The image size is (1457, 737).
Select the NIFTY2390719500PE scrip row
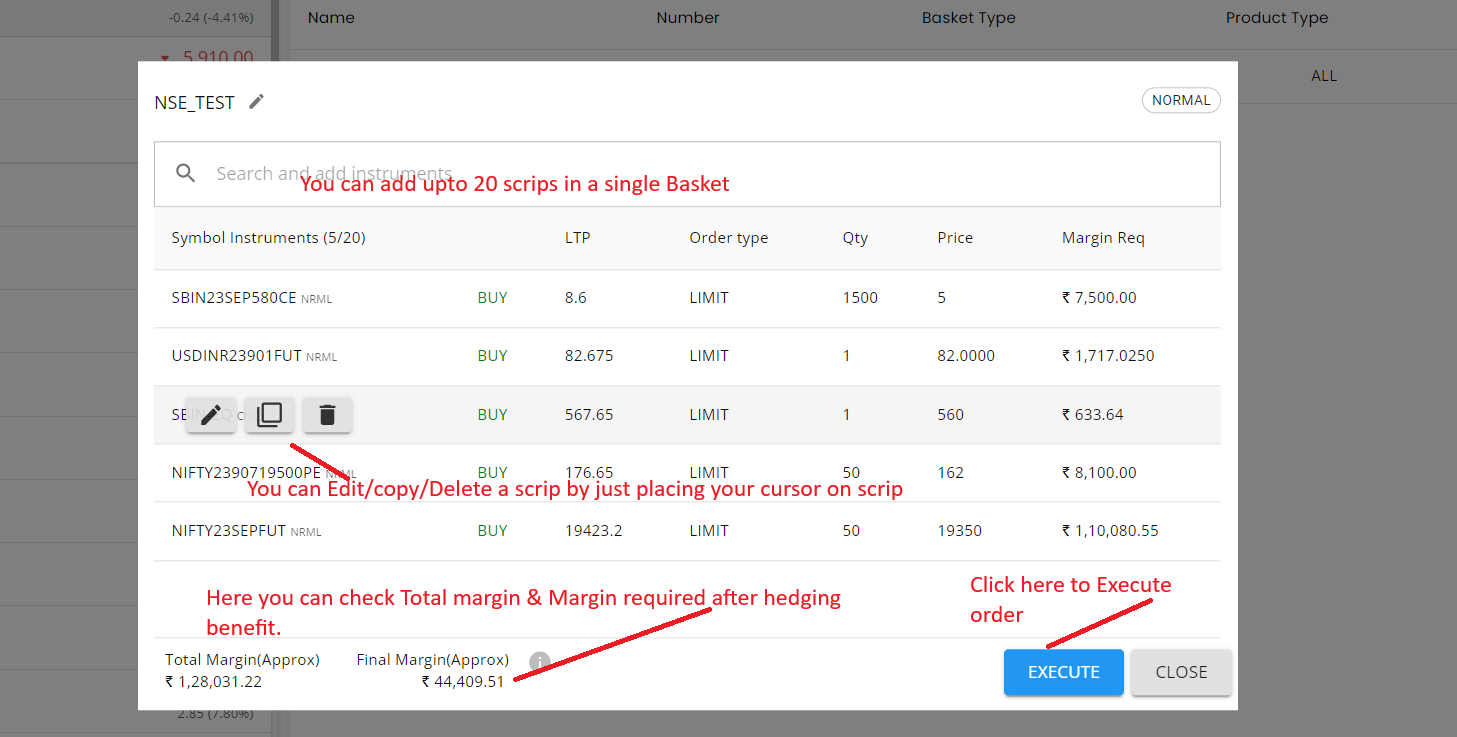coord(246,472)
